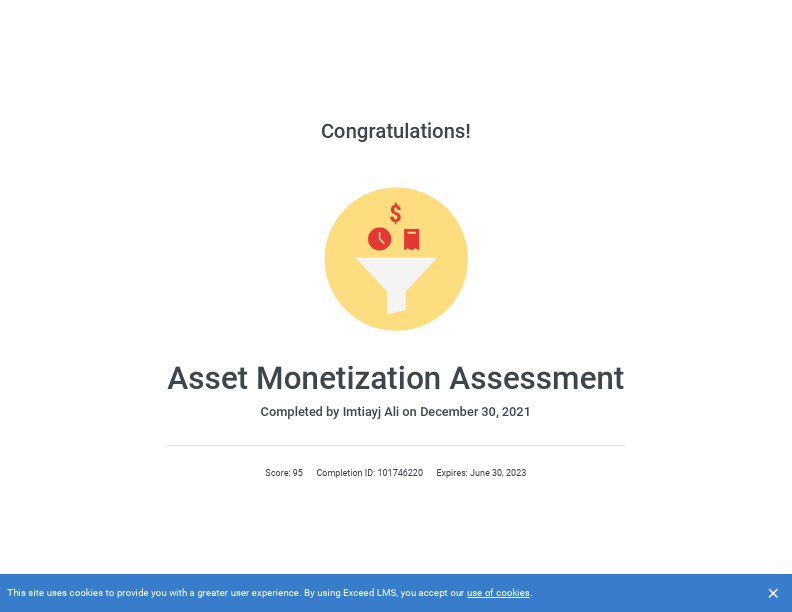Select the "Congratulations!" heading

pos(396,131)
